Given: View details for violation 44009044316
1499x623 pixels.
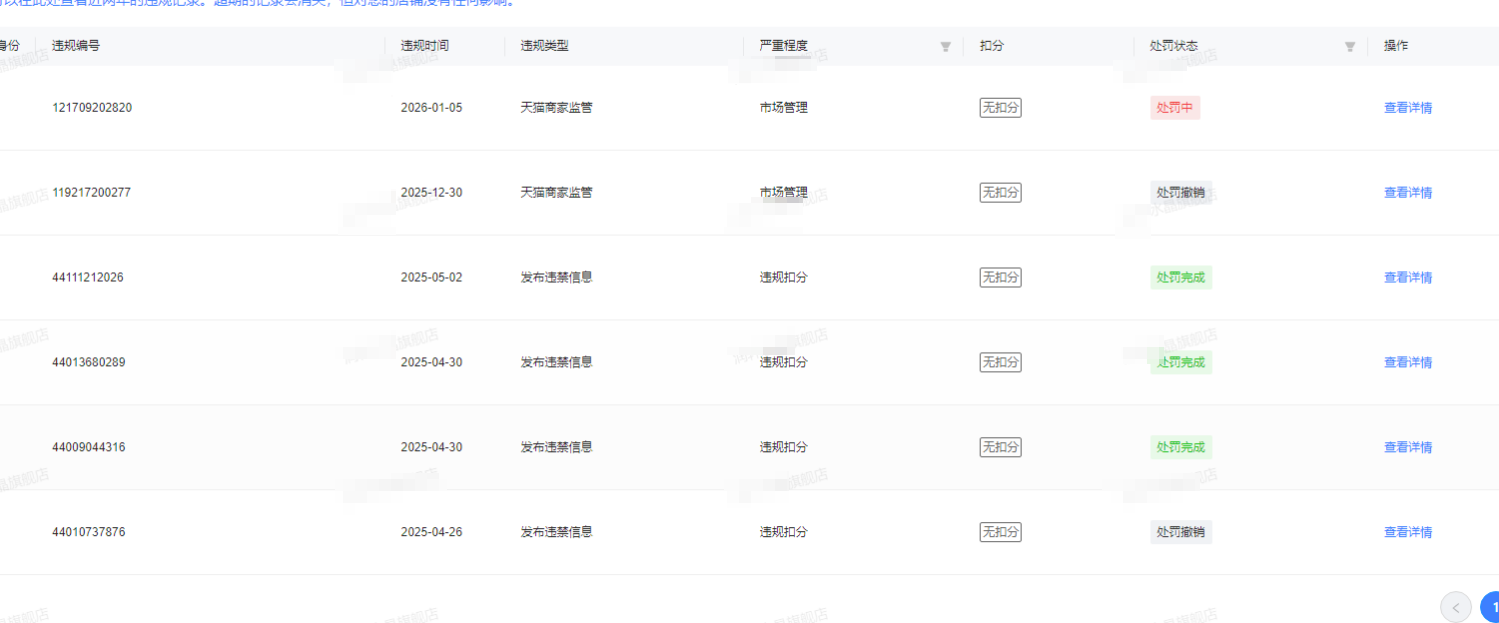Looking at the screenshot, I should pyautogui.click(x=1407, y=447).
